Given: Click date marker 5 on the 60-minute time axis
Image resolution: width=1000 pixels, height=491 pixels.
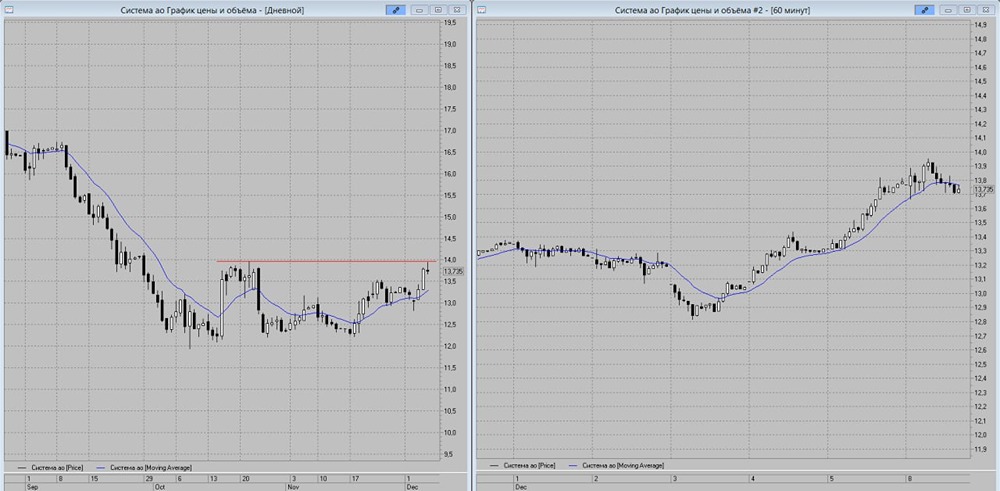Looking at the screenshot, I should click(x=831, y=478).
